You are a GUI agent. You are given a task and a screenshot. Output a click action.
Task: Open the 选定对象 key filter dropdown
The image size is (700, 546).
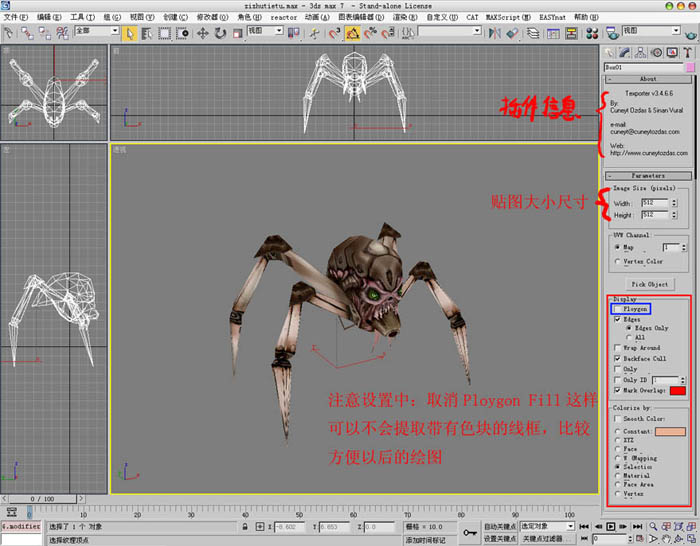(547, 527)
